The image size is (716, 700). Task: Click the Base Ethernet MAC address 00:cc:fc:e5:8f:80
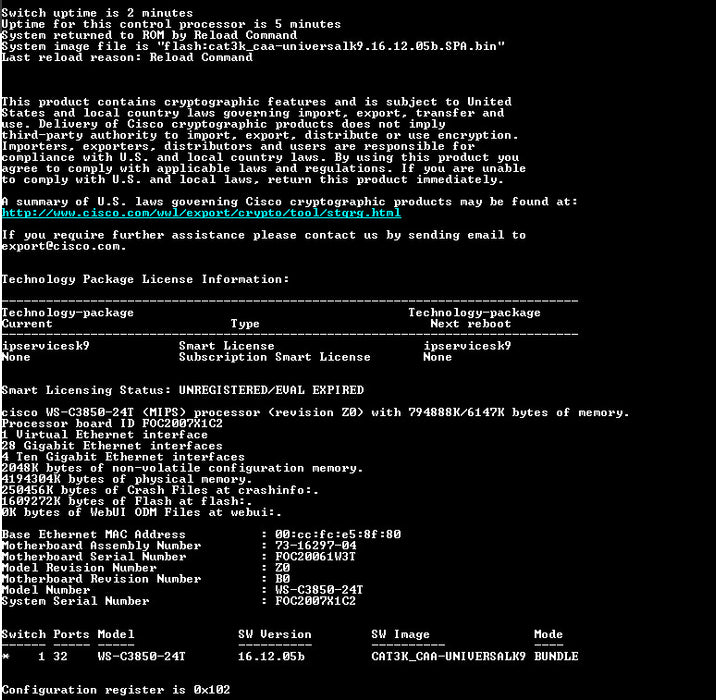338,534
